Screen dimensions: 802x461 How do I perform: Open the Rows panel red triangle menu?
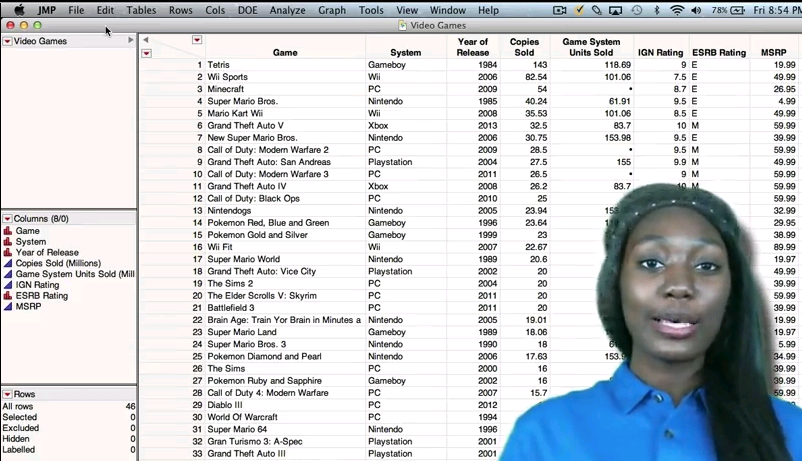[8, 394]
